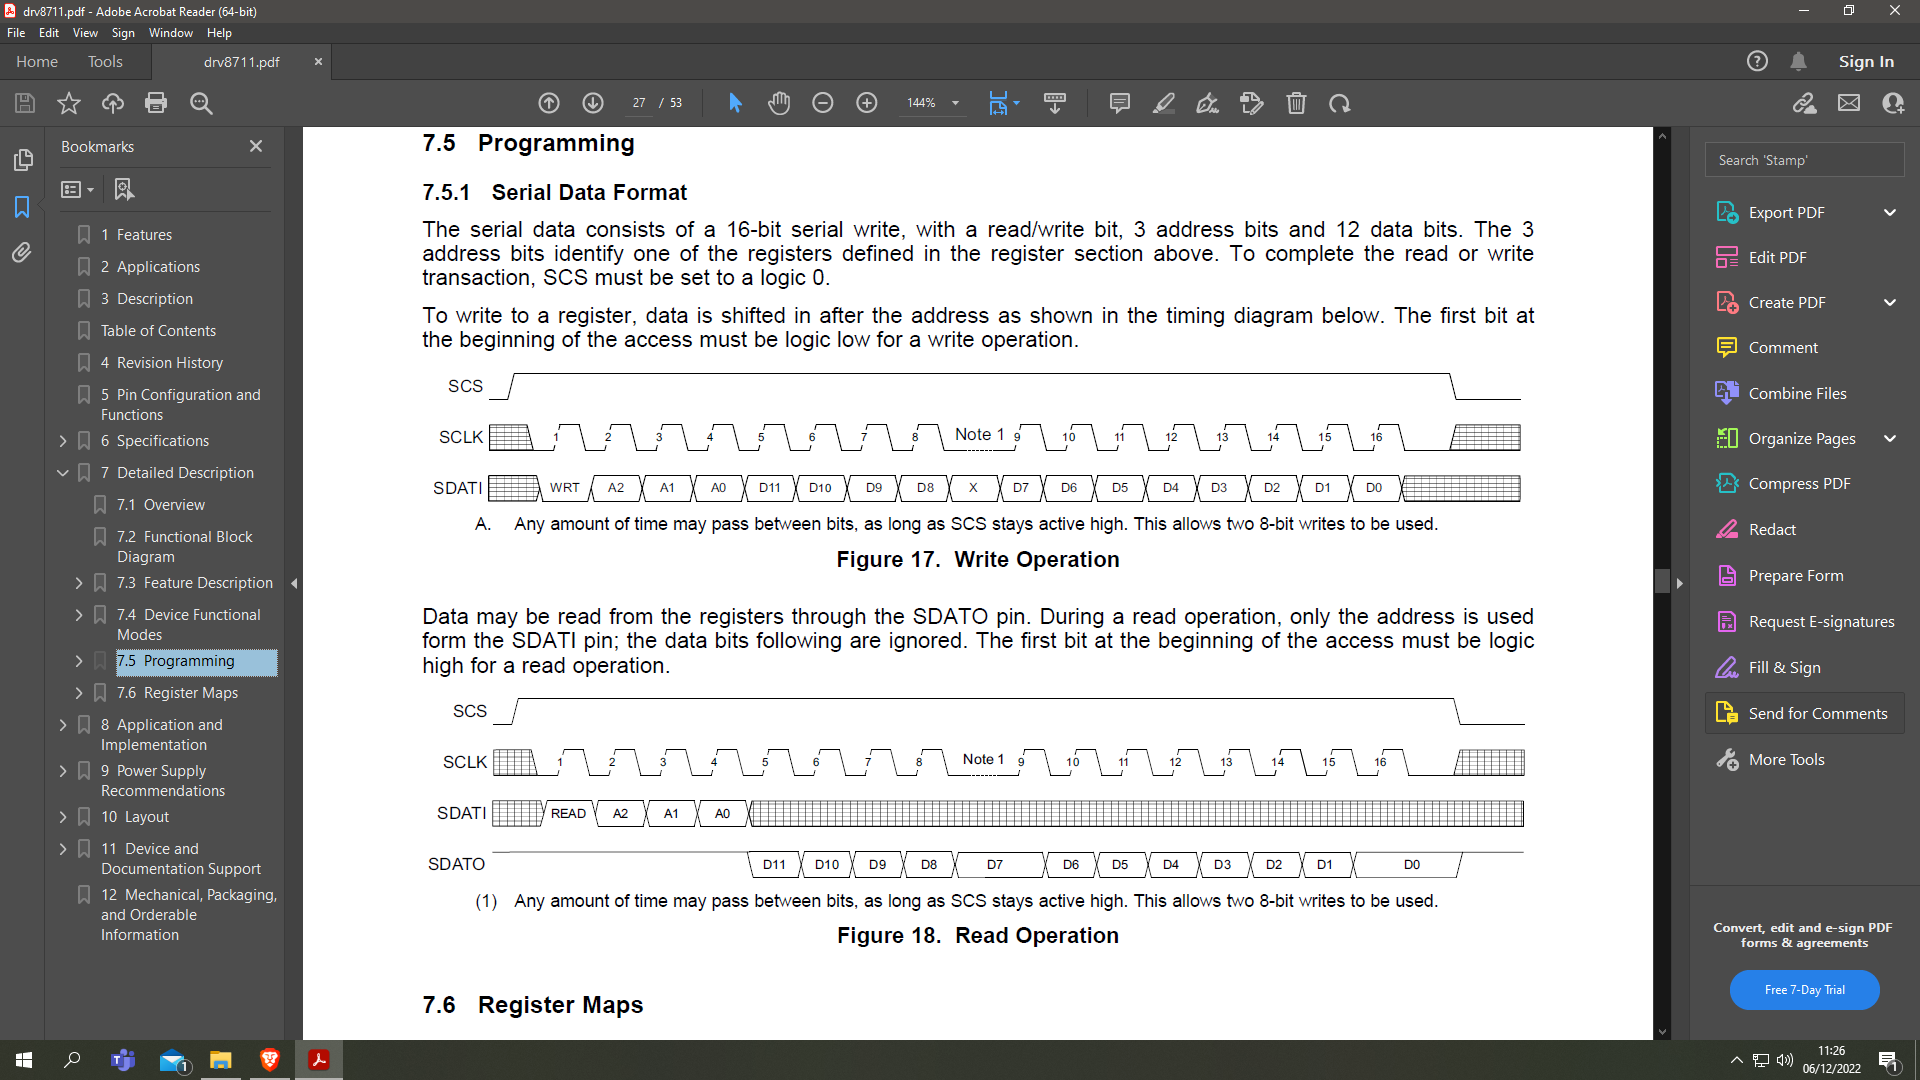Expand the 7.3 Feature Description bookmark

[x=79, y=583]
